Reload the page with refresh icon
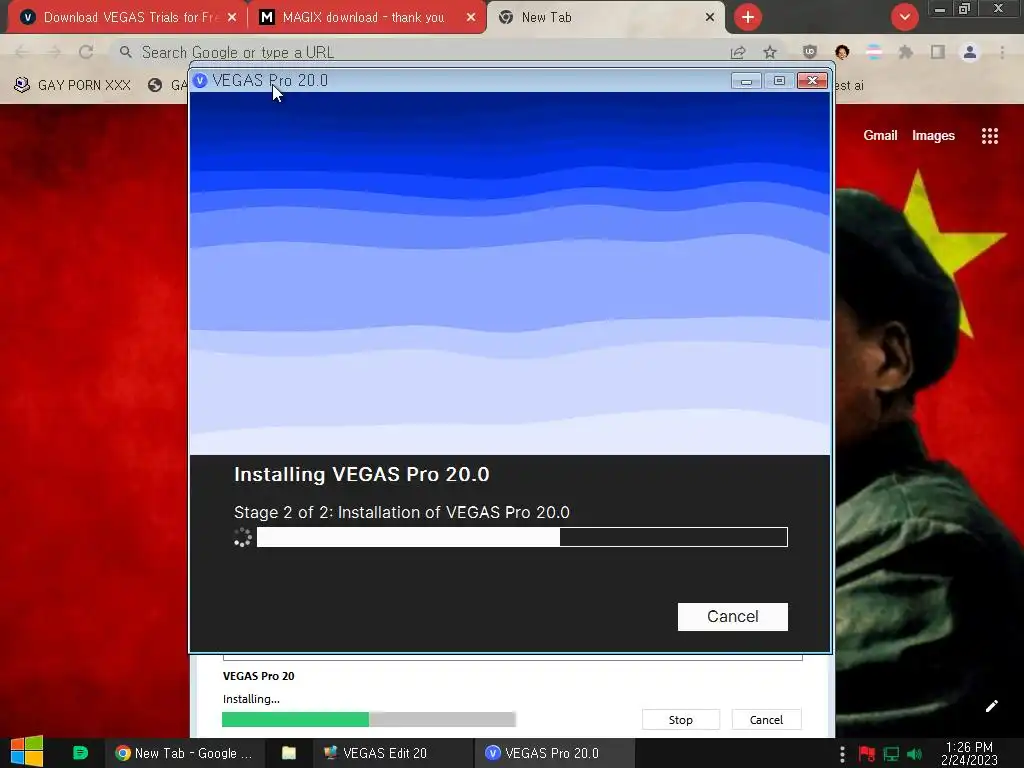This screenshot has width=1024, height=768. pyautogui.click(x=86, y=52)
